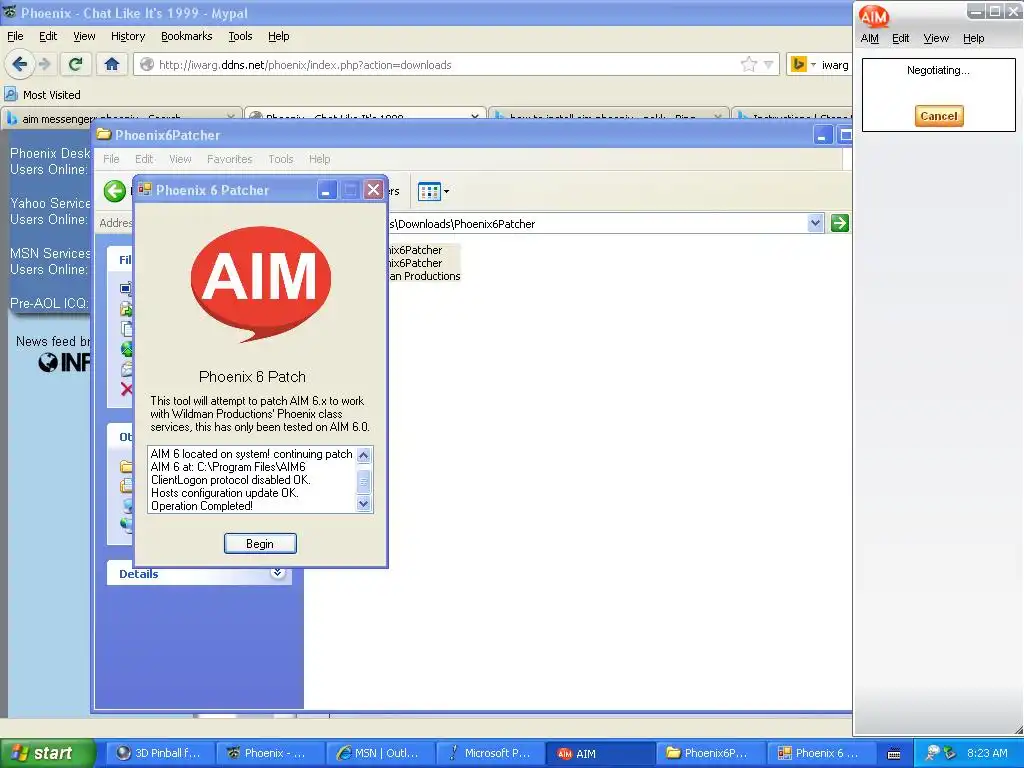This screenshot has width=1024, height=768.
Task: Reload the current browser page
Action: [76, 64]
